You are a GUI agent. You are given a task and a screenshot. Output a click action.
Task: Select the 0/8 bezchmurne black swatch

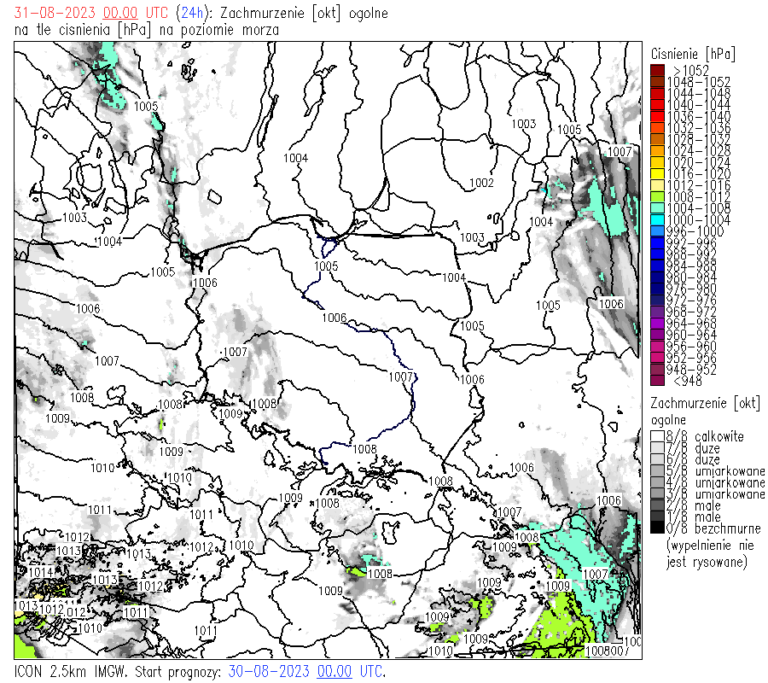(657, 528)
